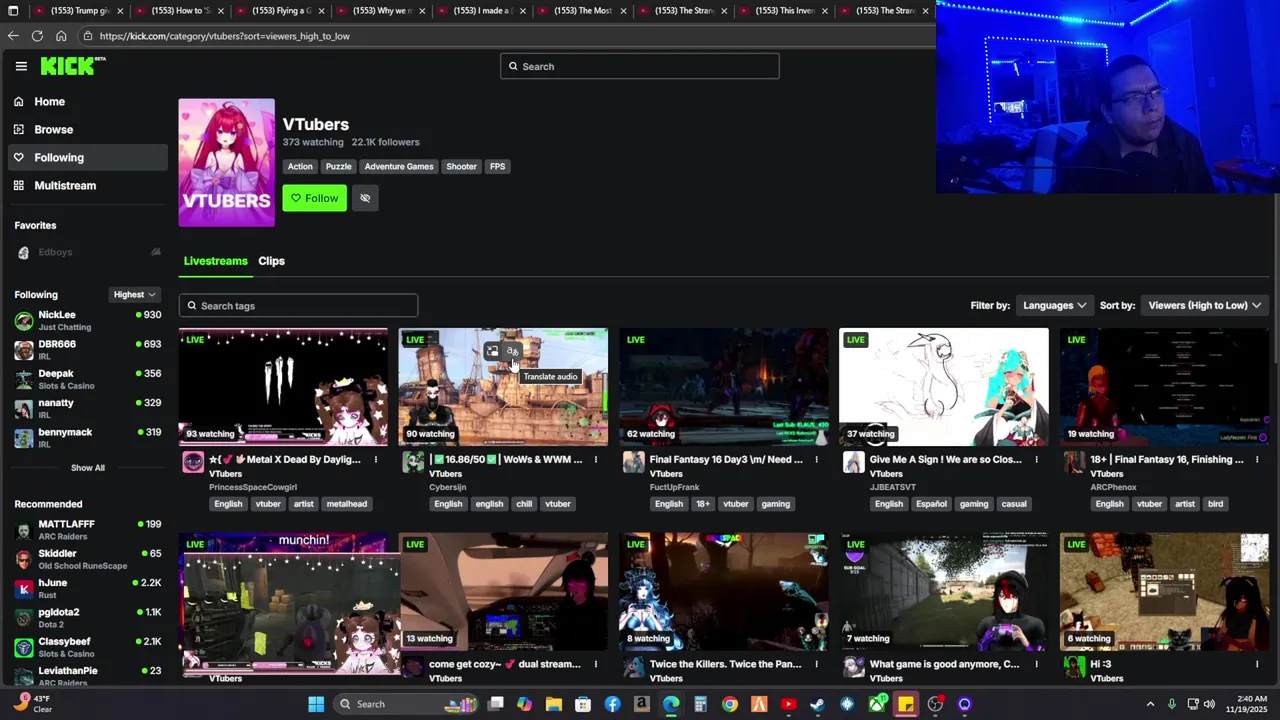Open the Give Me A Sign stream thumbnail
Viewport: 1280px width, 720px height.
click(944, 387)
